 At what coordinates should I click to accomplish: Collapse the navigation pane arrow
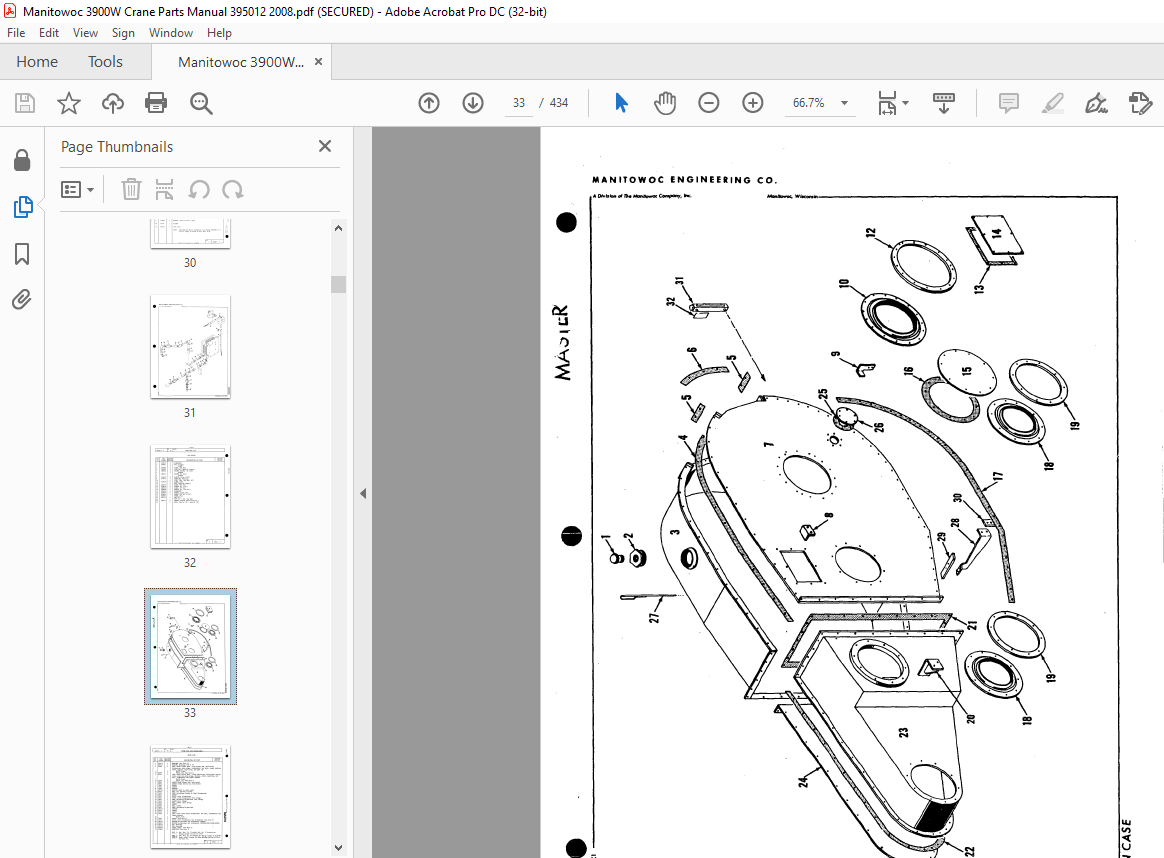point(363,493)
